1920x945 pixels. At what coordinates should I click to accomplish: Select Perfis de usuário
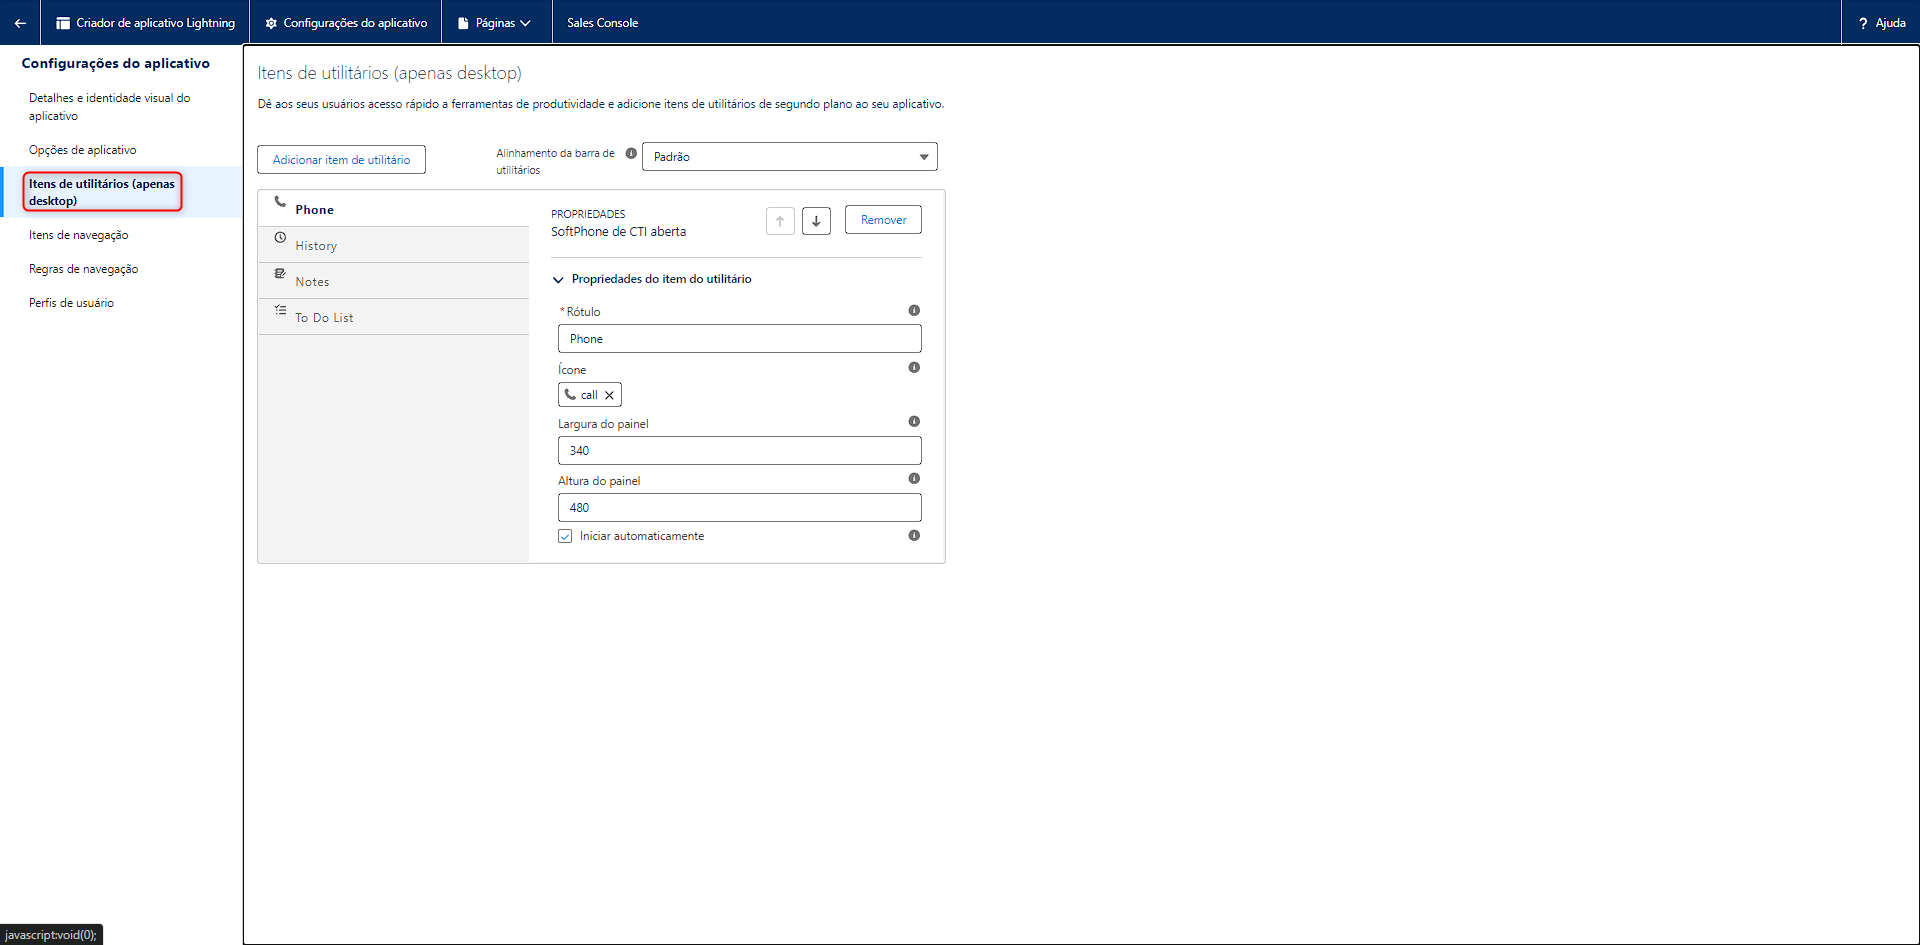pos(121,303)
